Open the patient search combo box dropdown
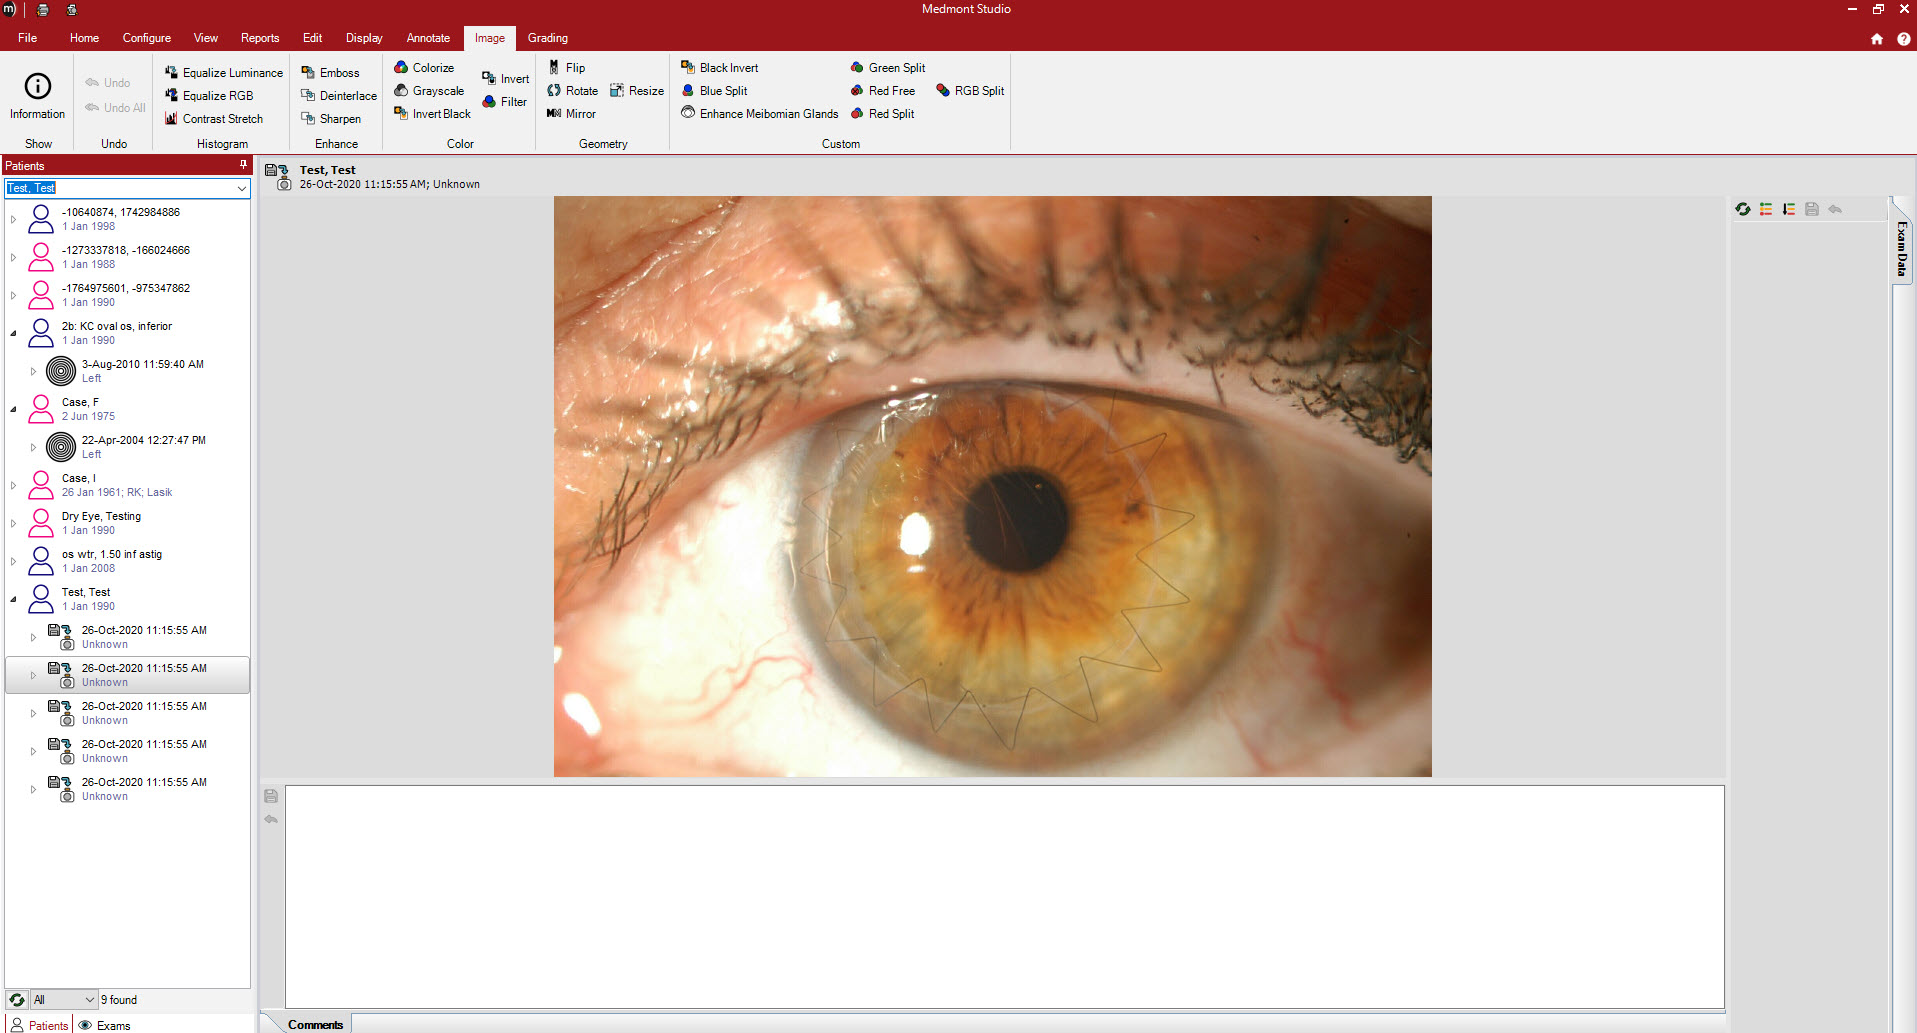 (241, 188)
